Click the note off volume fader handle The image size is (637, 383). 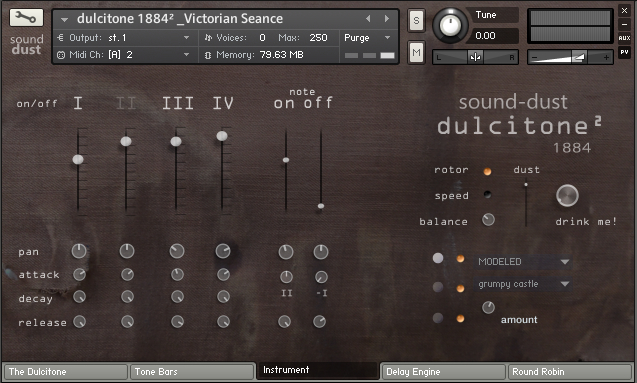[321, 206]
